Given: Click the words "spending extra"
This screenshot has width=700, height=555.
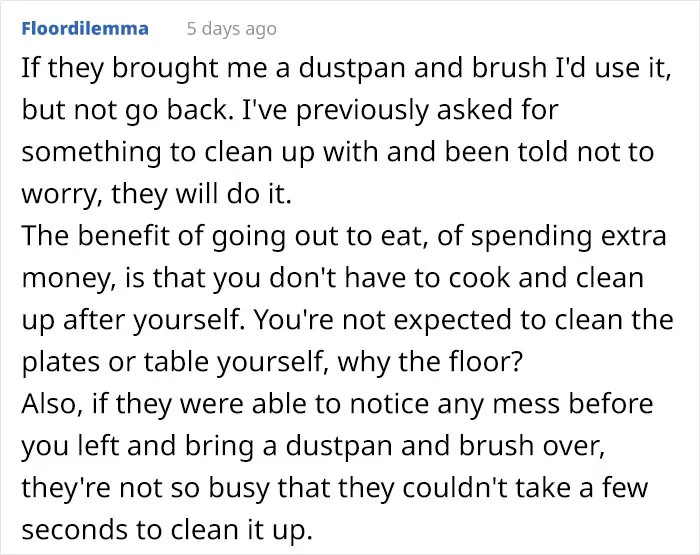Looking at the screenshot, I should pos(568,236).
